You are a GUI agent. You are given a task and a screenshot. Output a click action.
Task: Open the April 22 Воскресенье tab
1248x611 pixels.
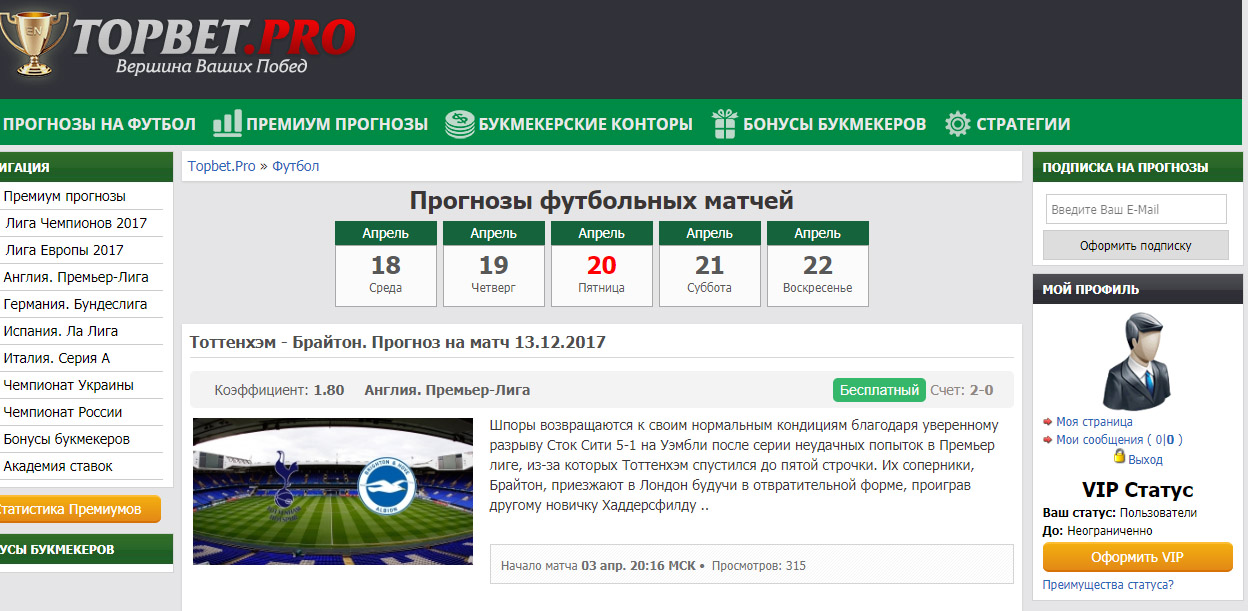point(817,263)
